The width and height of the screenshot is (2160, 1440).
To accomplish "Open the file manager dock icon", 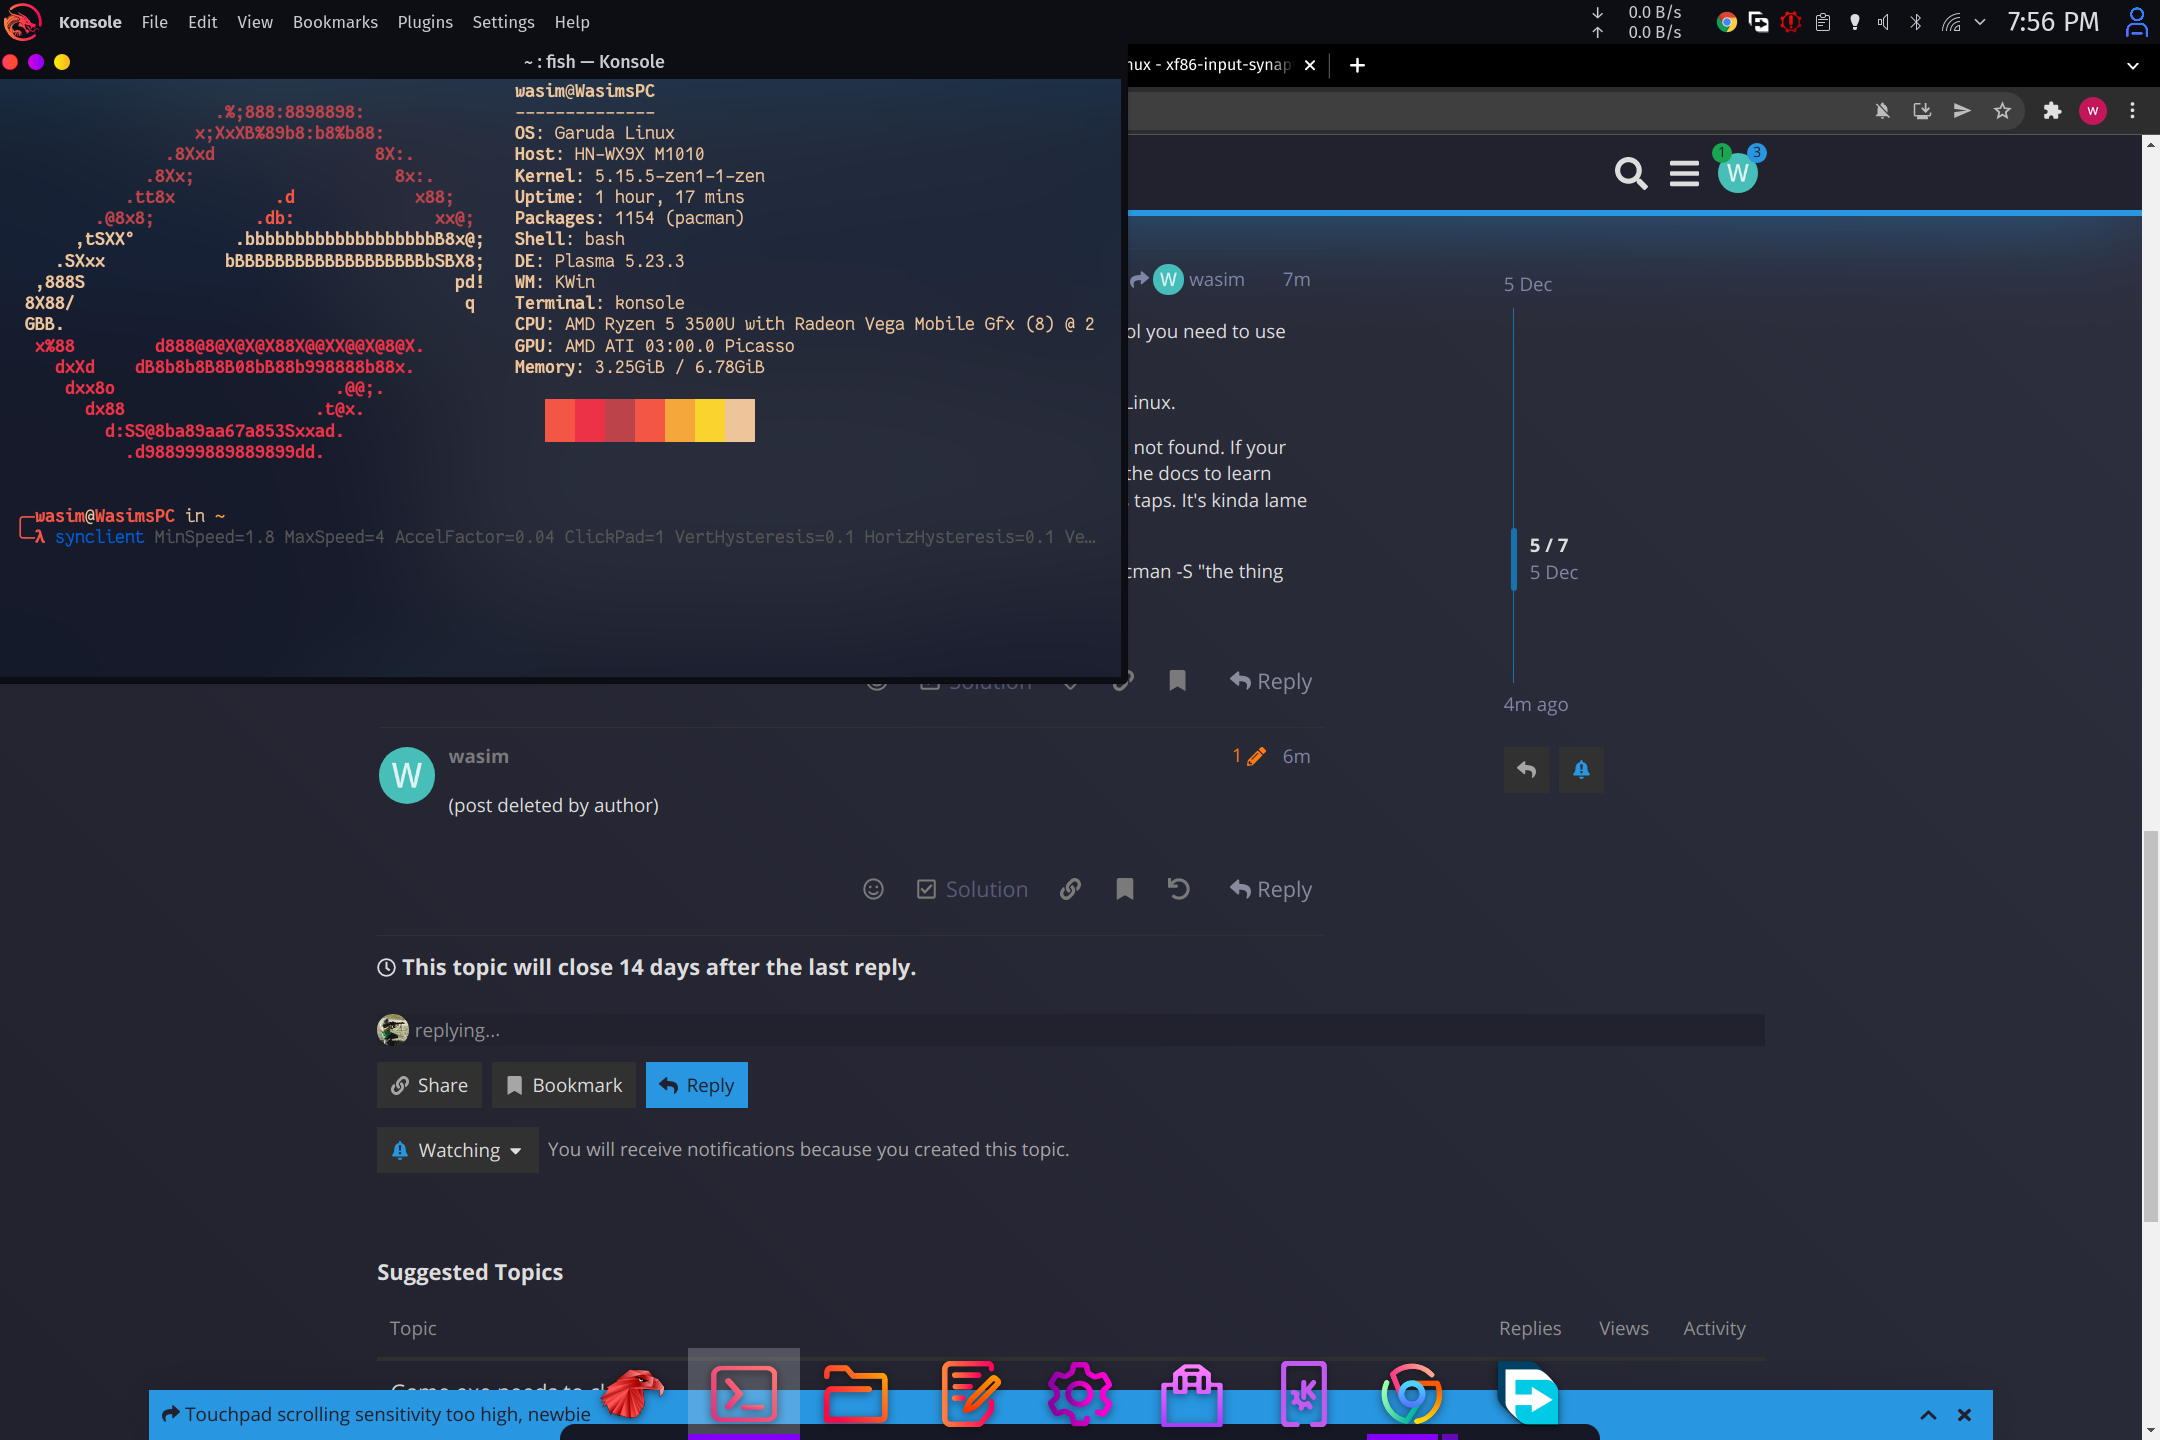I will pos(855,1393).
